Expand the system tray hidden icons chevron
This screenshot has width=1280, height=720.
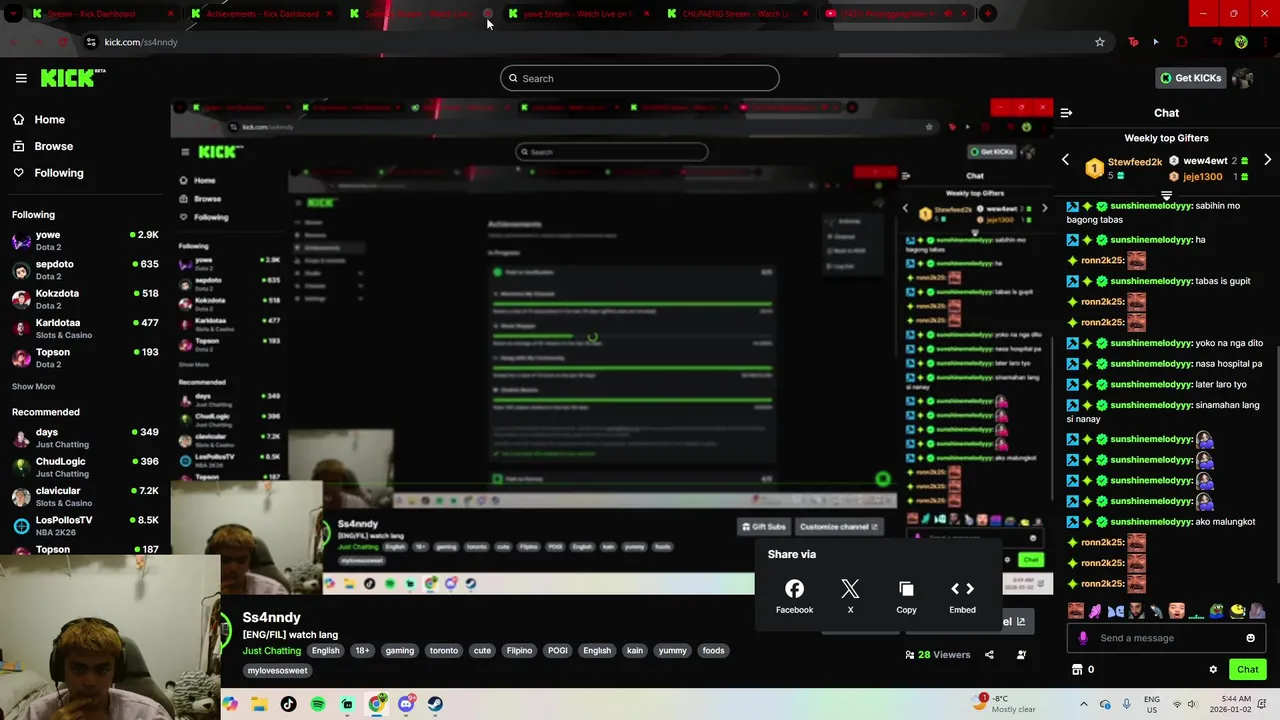click(1083, 704)
